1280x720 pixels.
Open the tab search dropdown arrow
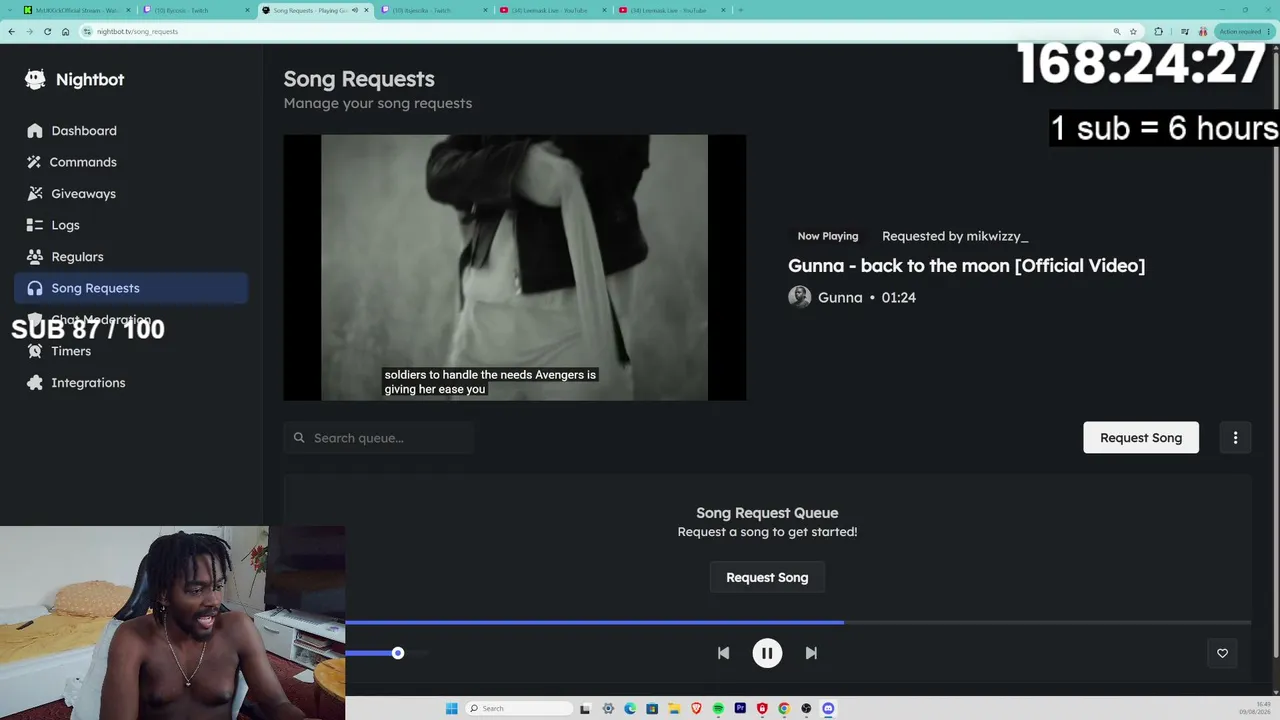(x=10, y=10)
